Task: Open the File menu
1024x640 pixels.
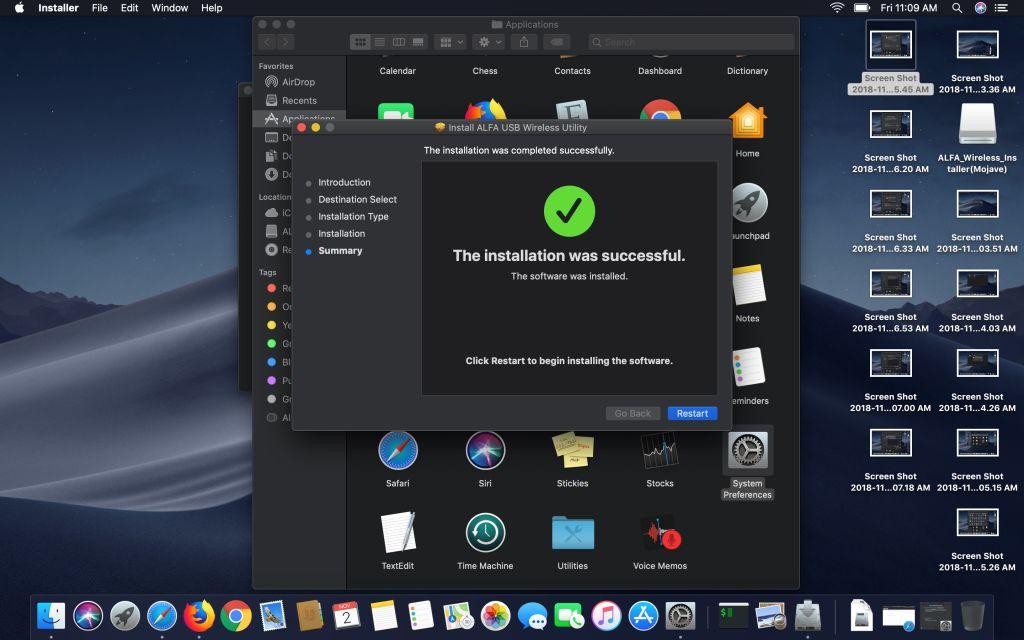Action: [99, 8]
